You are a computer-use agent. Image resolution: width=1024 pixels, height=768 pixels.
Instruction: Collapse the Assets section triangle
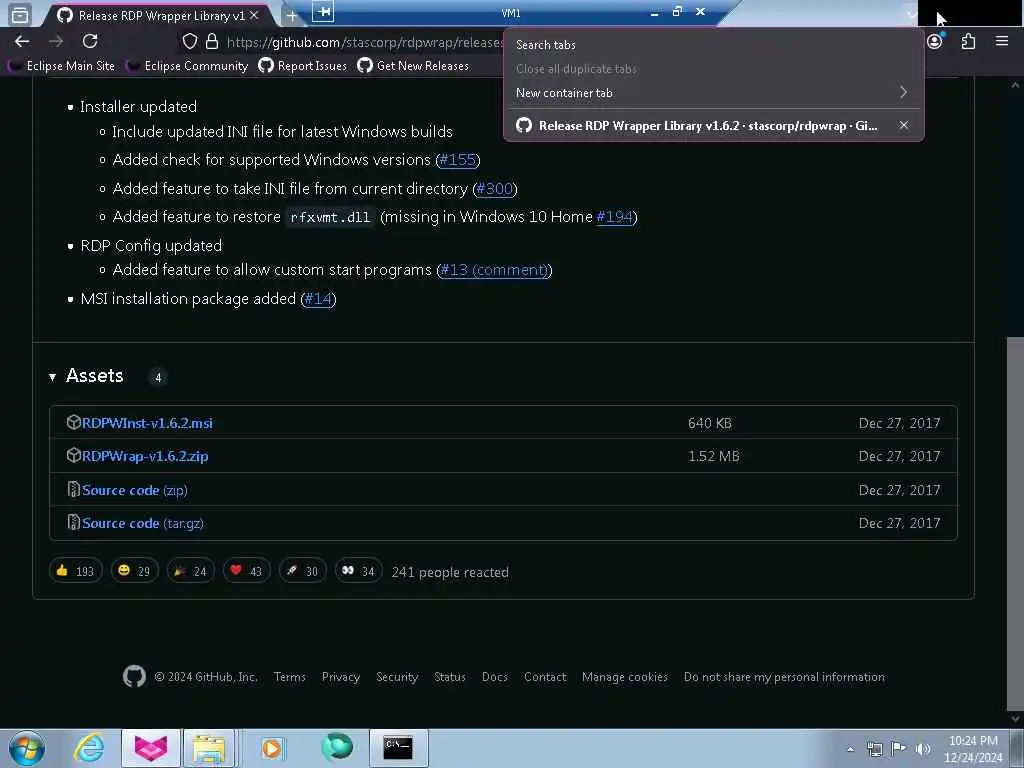tap(52, 377)
